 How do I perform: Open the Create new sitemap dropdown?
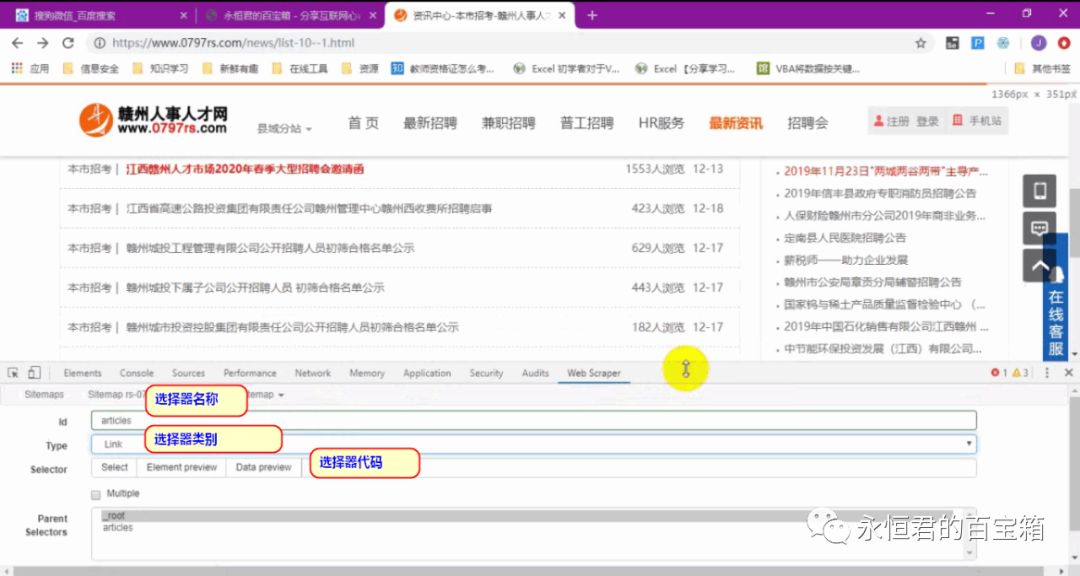pos(266,395)
